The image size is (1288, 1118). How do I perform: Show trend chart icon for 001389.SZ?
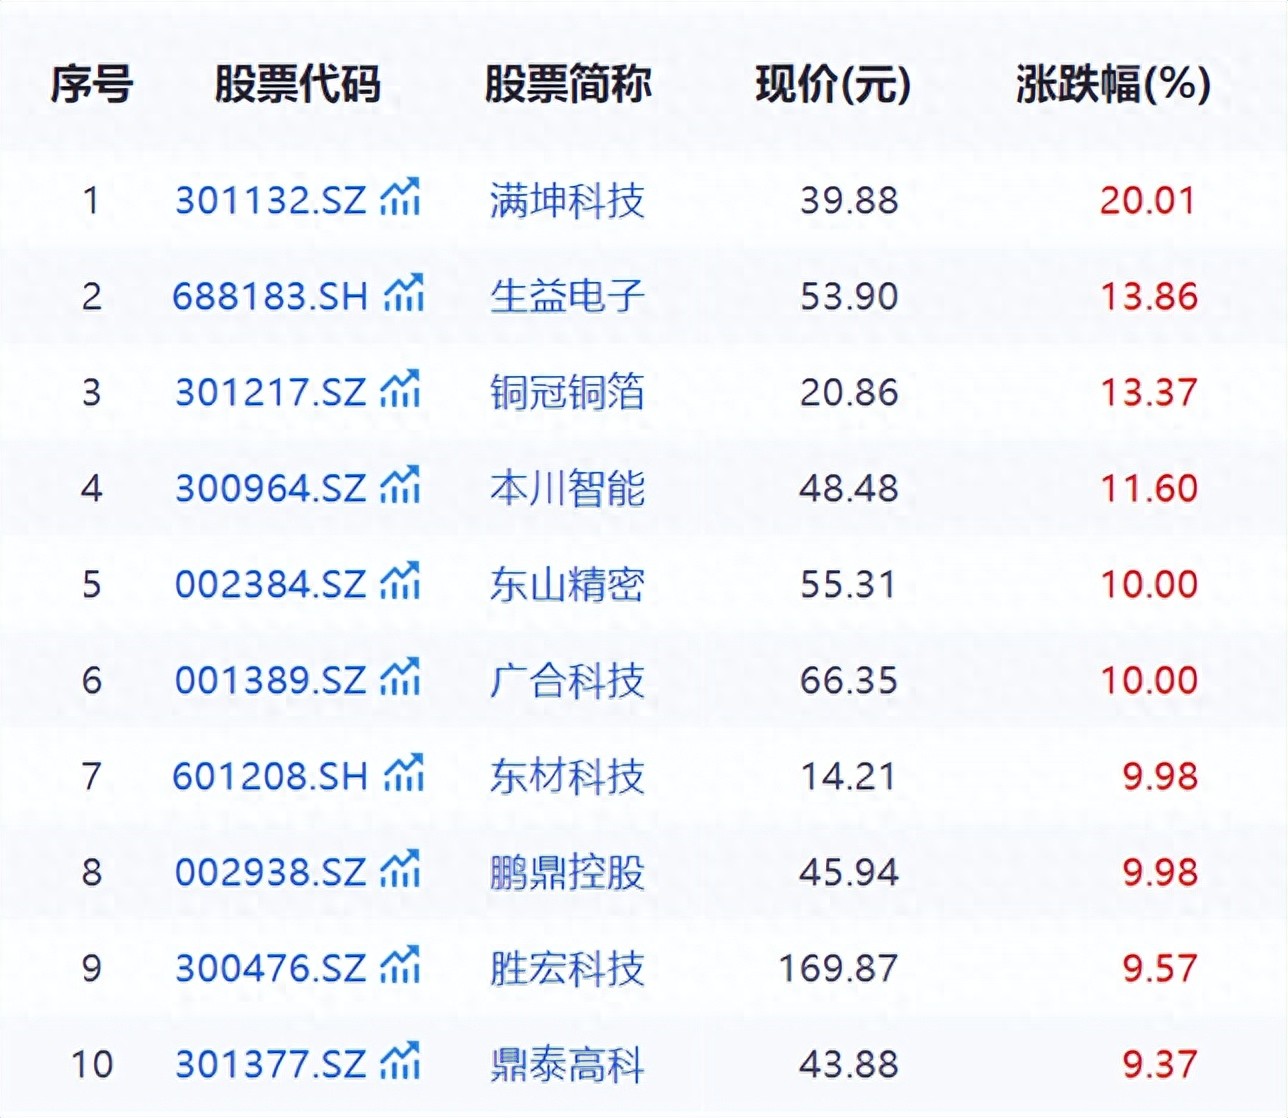(x=400, y=678)
